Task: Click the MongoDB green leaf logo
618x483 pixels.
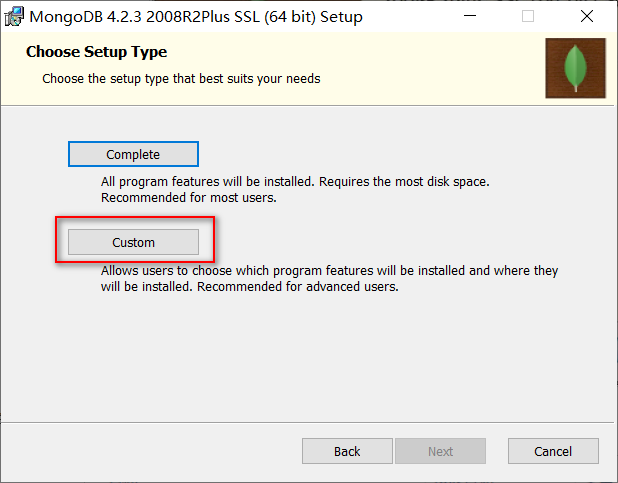Action: (x=575, y=68)
